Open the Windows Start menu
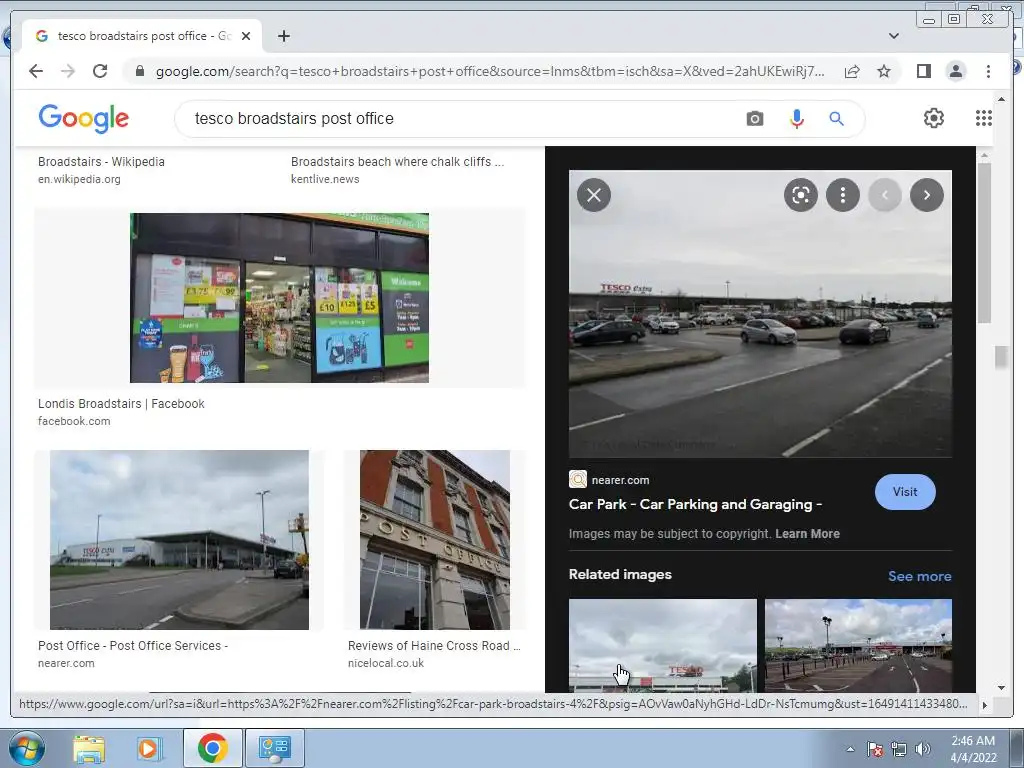The height and width of the screenshot is (768, 1024). (27, 748)
